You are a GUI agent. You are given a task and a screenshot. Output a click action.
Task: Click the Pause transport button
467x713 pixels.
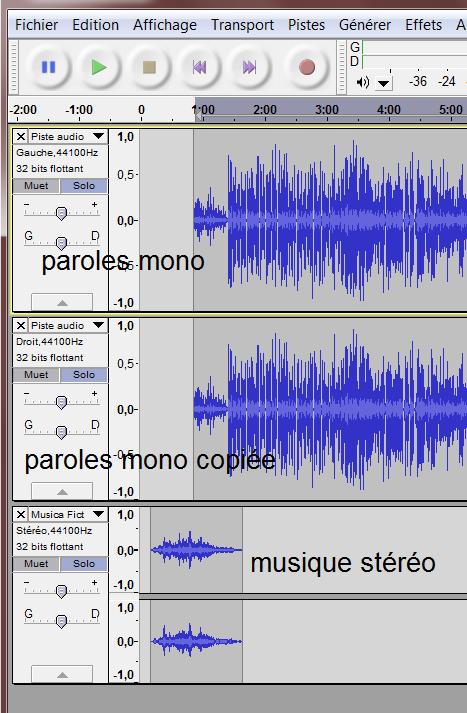click(x=49, y=68)
